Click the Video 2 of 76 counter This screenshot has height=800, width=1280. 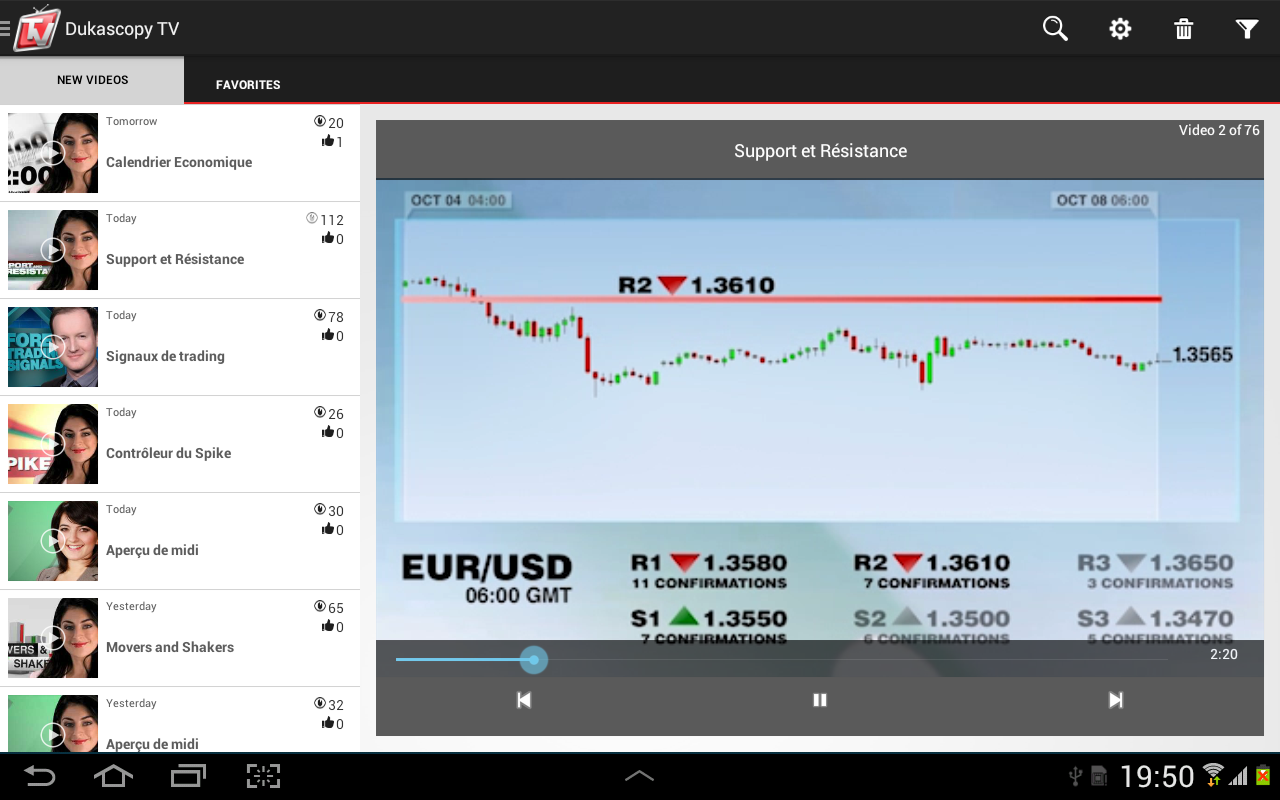click(1219, 130)
